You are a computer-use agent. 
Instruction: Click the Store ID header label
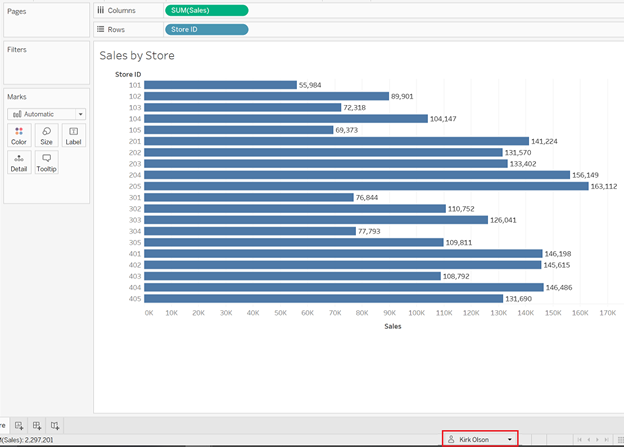[x=128, y=74]
